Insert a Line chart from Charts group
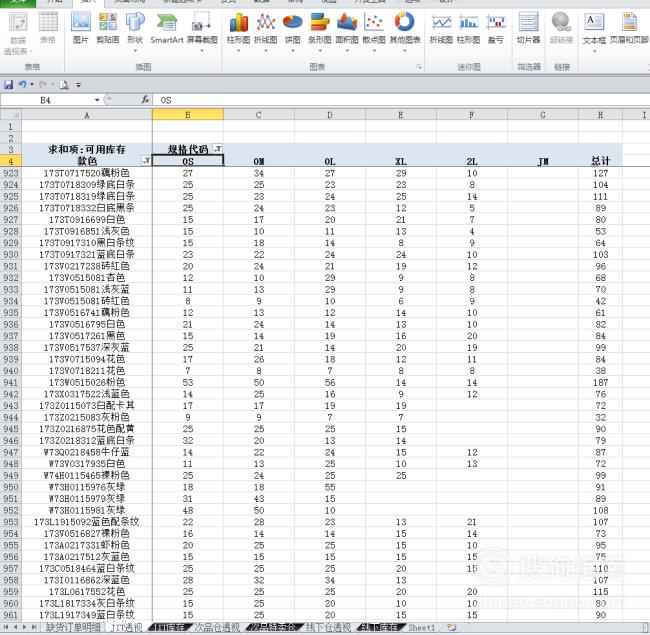 266,32
